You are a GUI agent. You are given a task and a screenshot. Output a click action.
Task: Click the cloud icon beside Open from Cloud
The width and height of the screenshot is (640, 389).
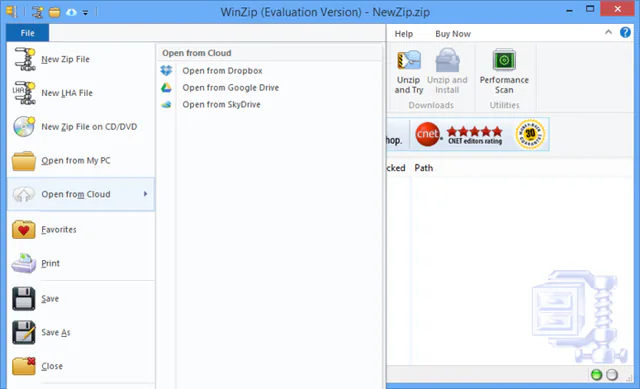point(24,194)
